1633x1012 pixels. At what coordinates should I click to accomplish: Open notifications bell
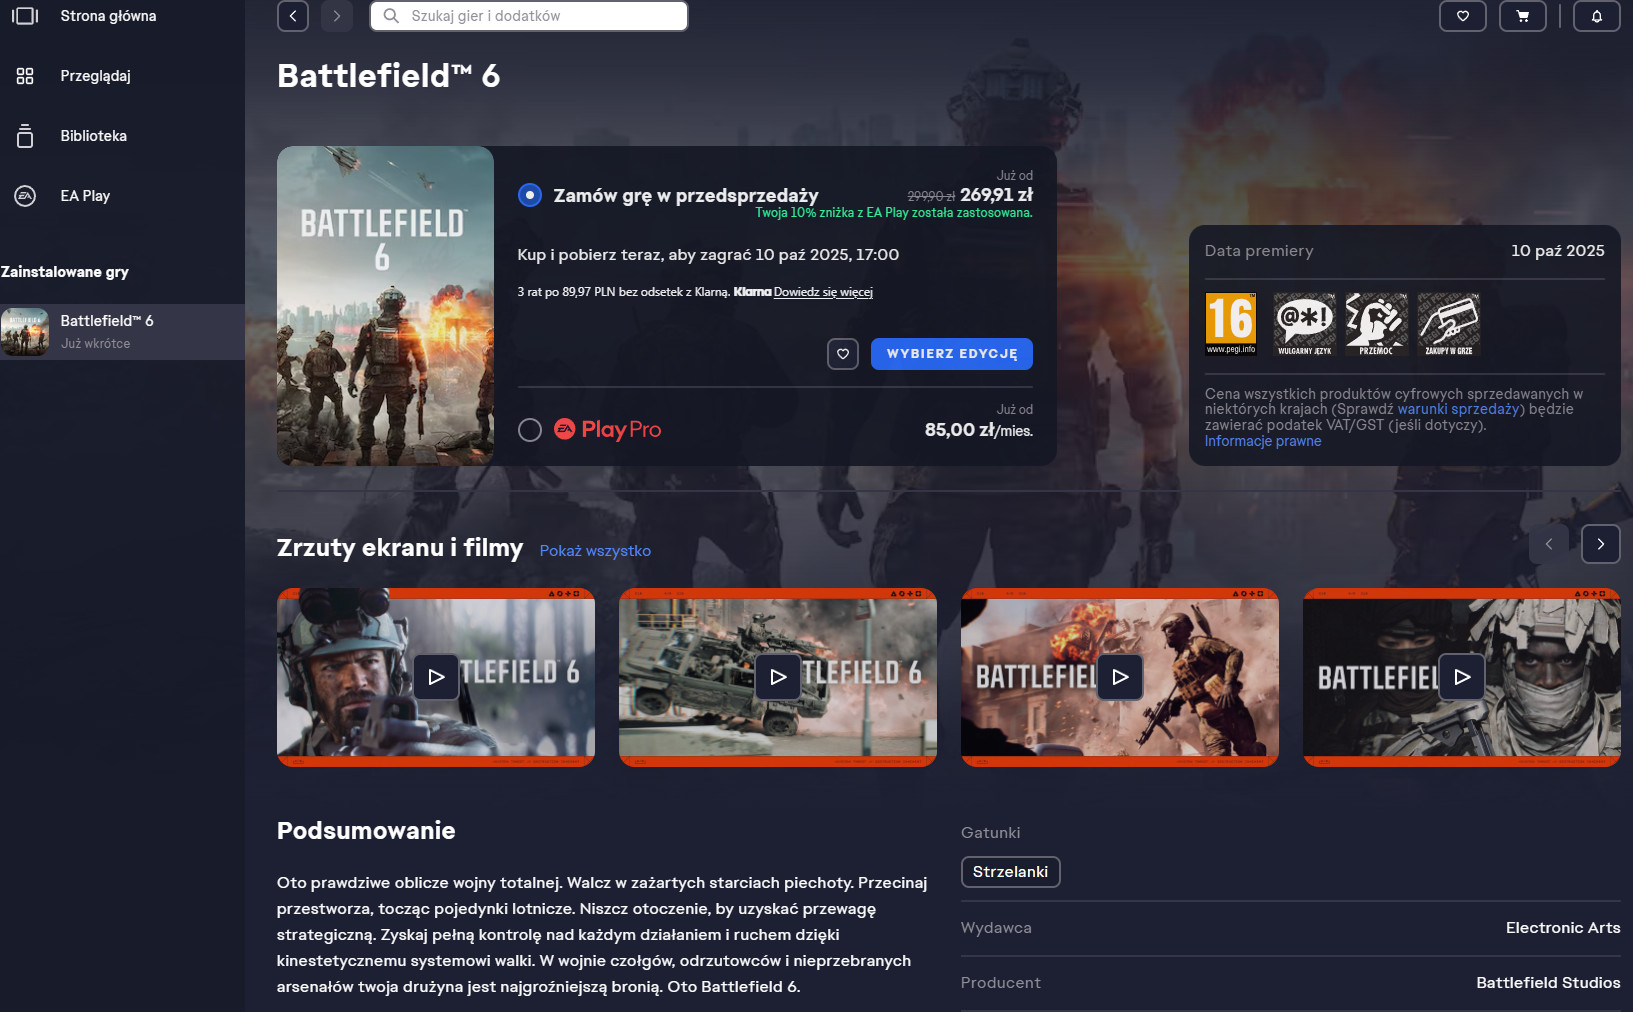click(1597, 16)
